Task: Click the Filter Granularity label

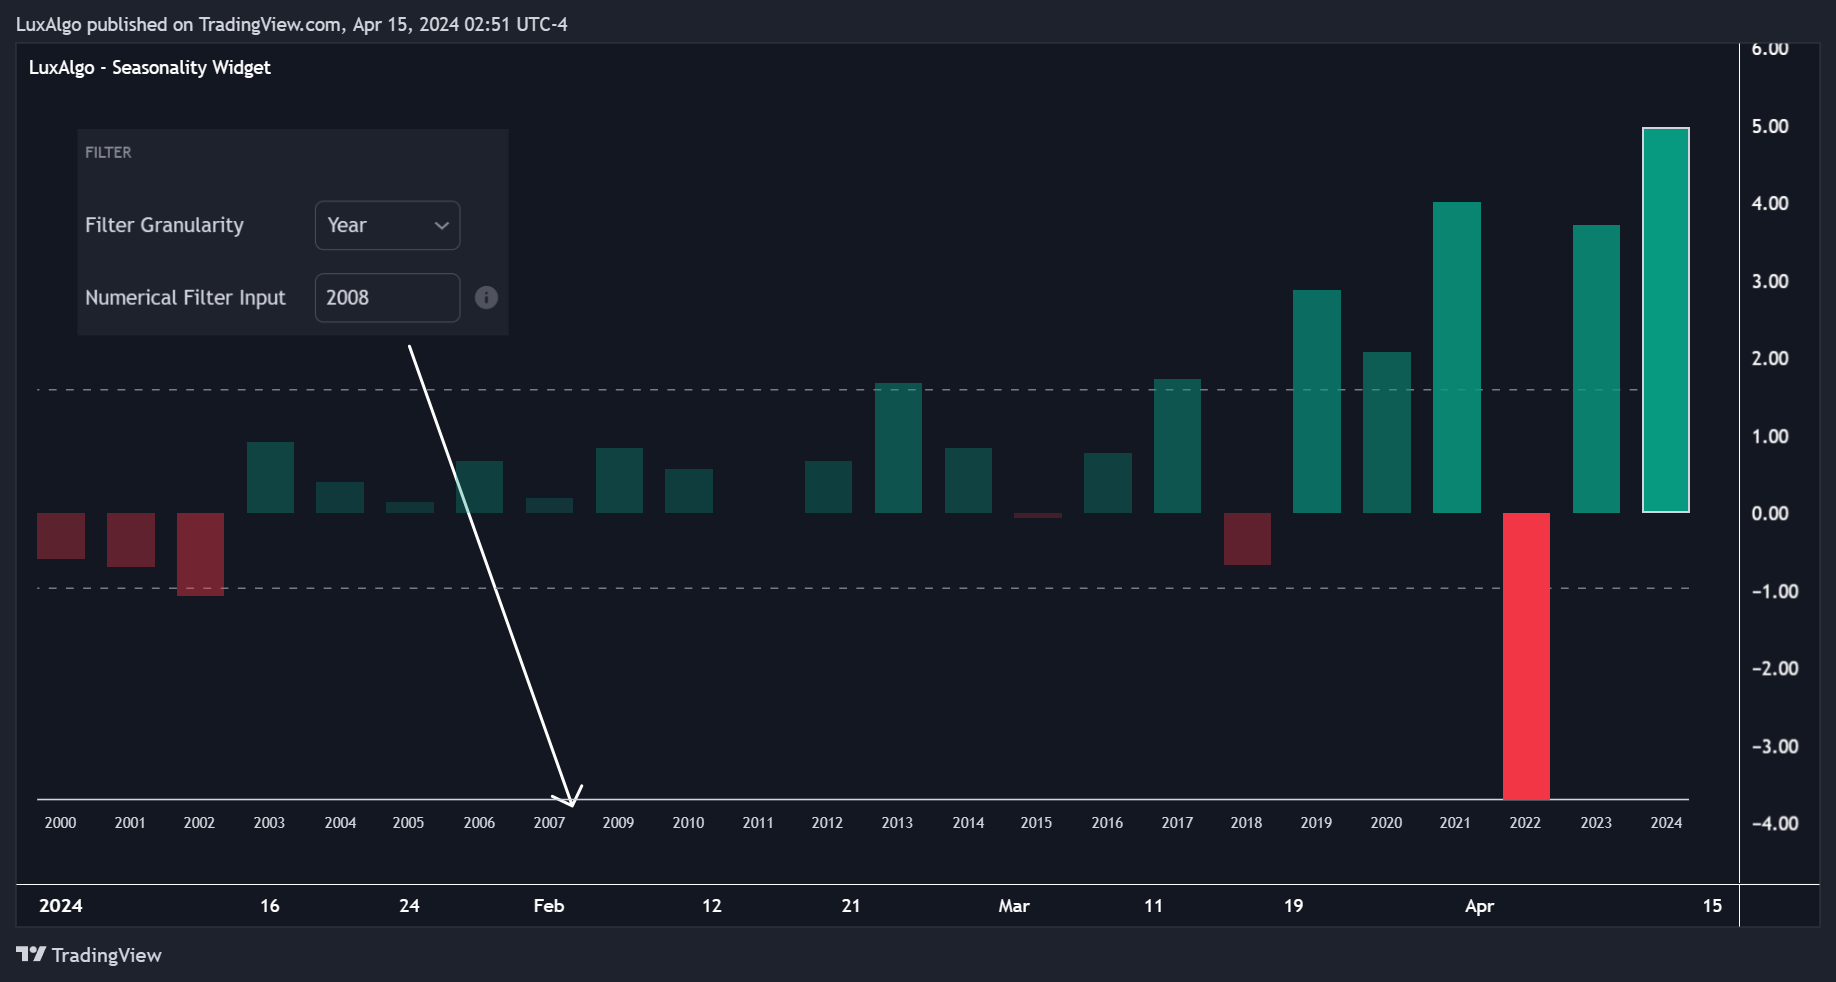Action: (x=164, y=225)
